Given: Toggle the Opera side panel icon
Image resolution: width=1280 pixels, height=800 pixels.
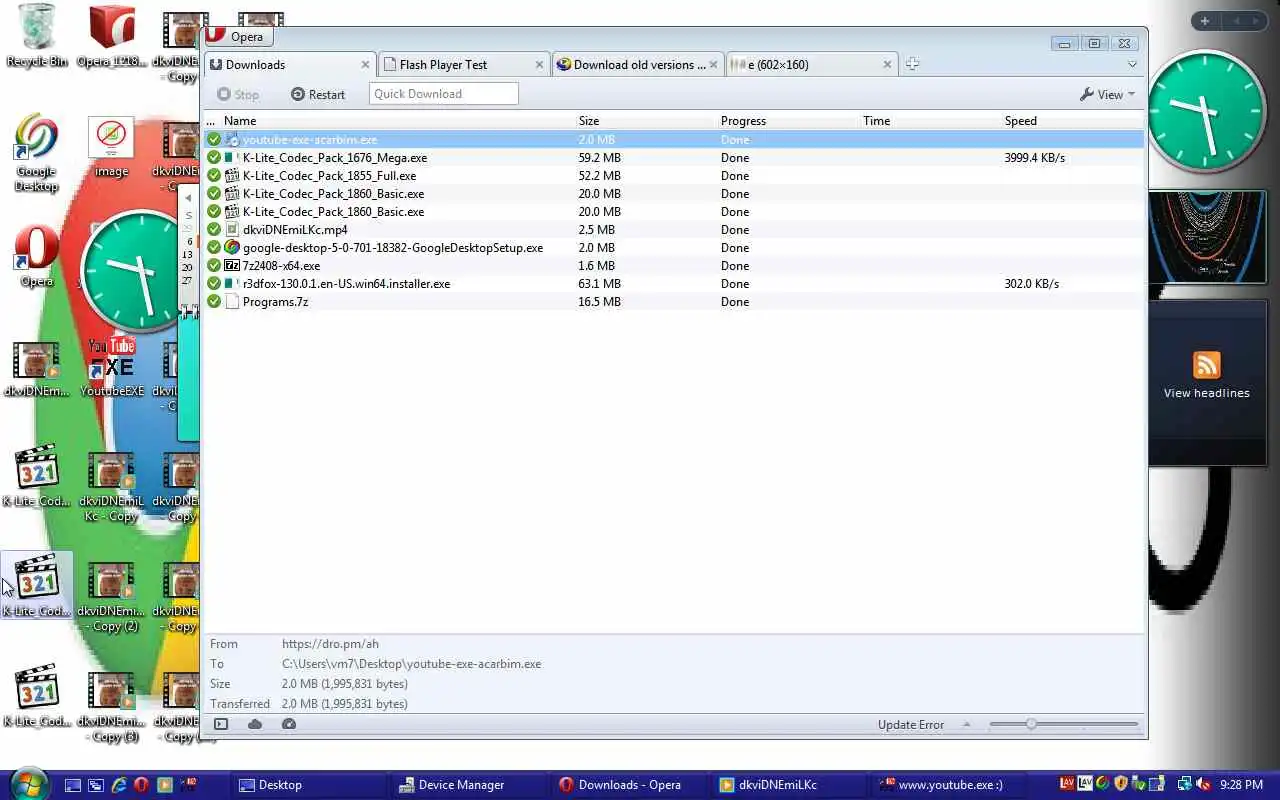Looking at the screenshot, I should [221, 724].
